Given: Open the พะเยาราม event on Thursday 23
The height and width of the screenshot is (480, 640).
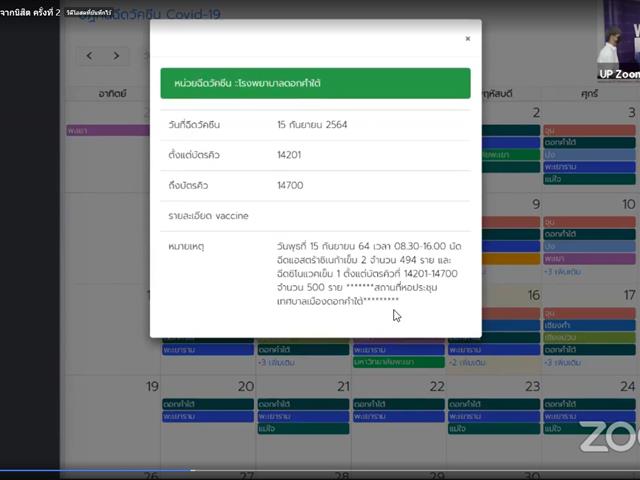Looking at the screenshot, I should (x=494, y=417).
